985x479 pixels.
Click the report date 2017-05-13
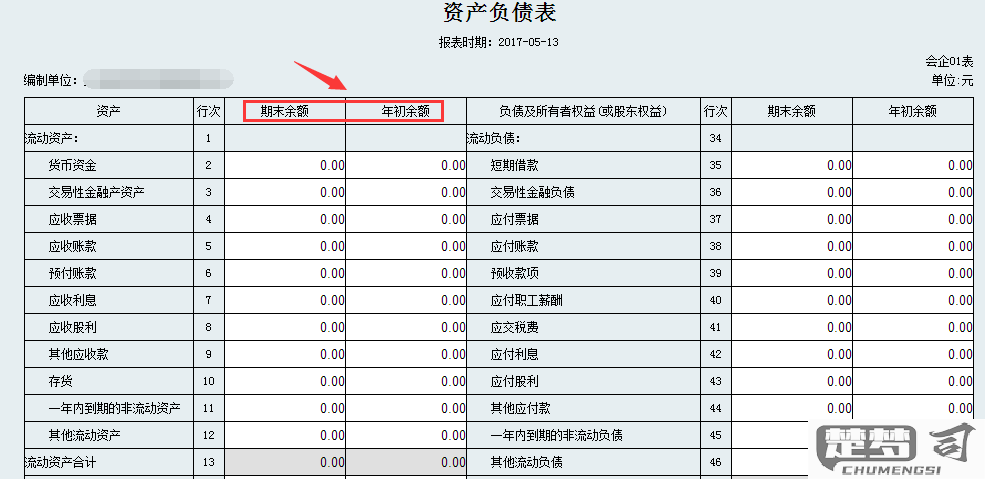point(528,43)
